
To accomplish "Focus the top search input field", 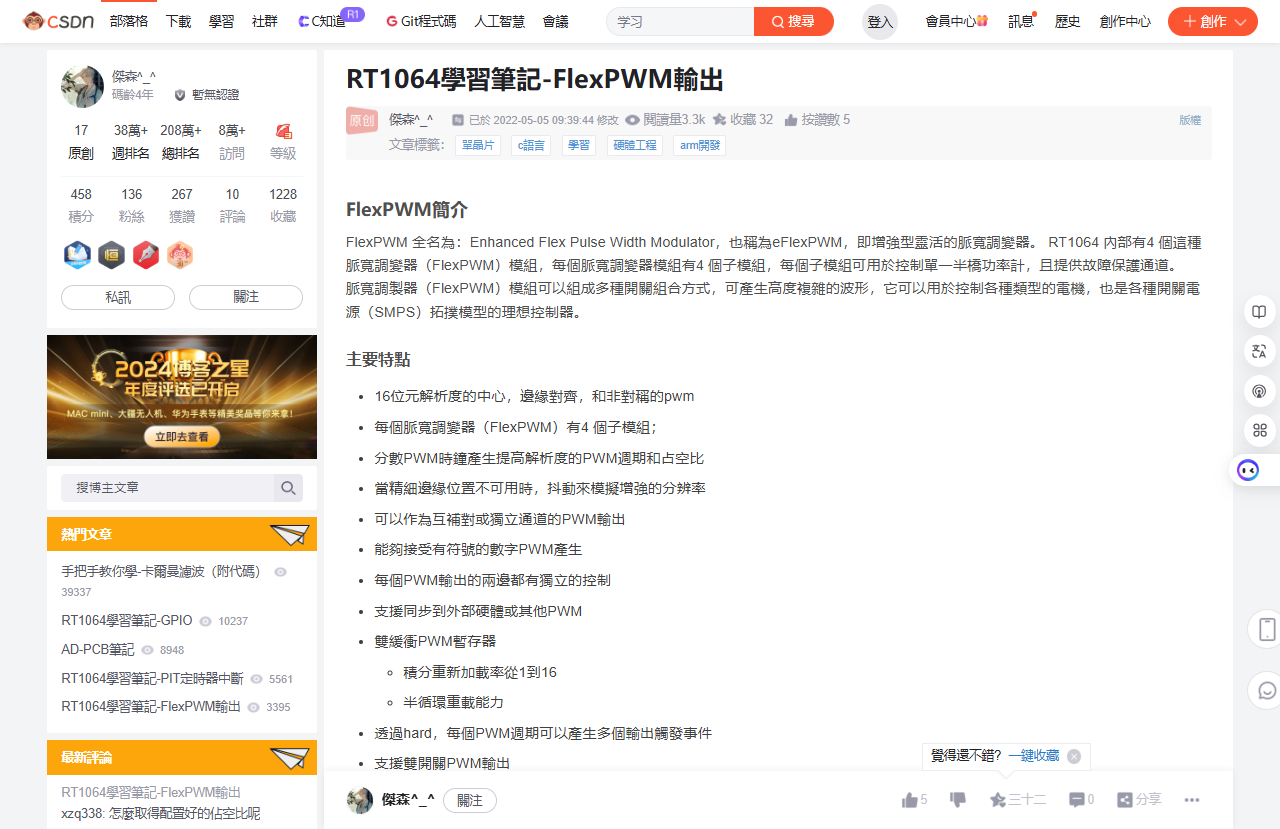I will click(680, 21).
